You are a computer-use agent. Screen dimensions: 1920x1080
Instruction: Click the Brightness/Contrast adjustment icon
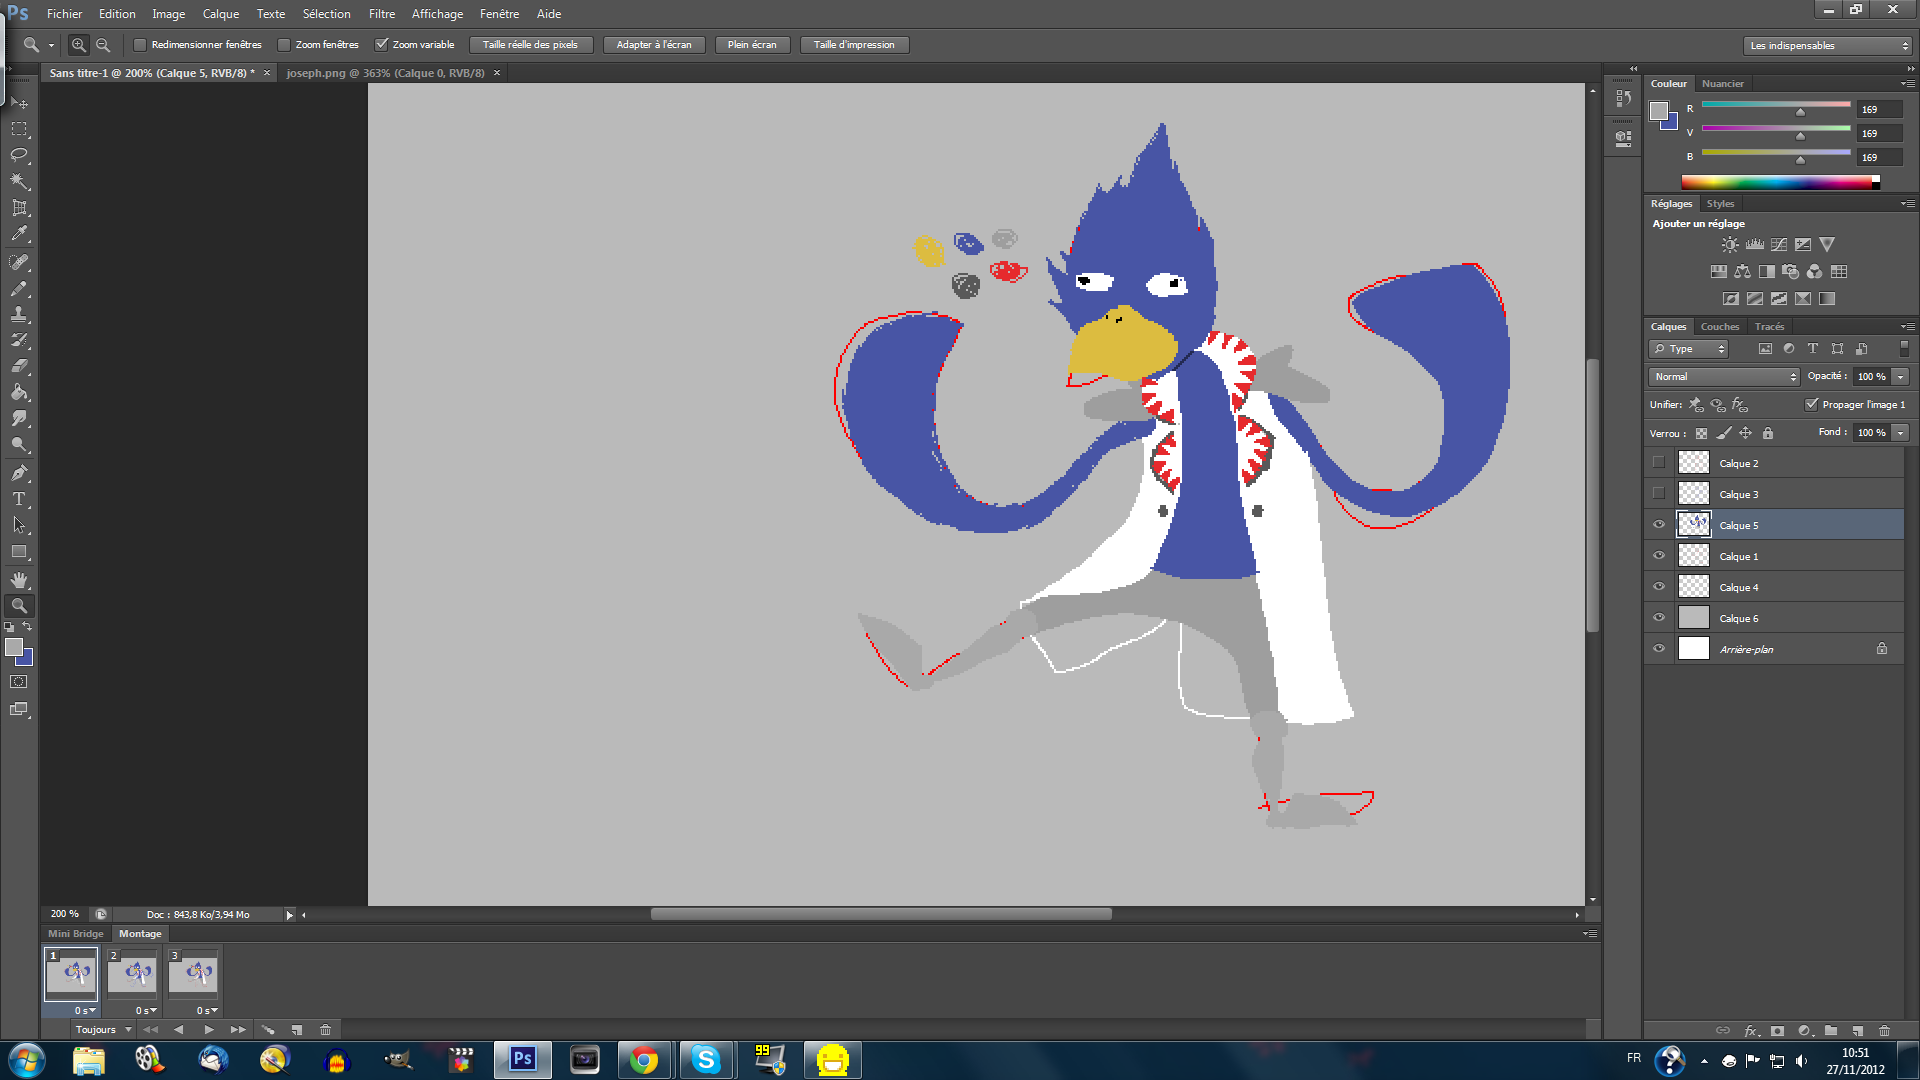[x=1730, y=244]
